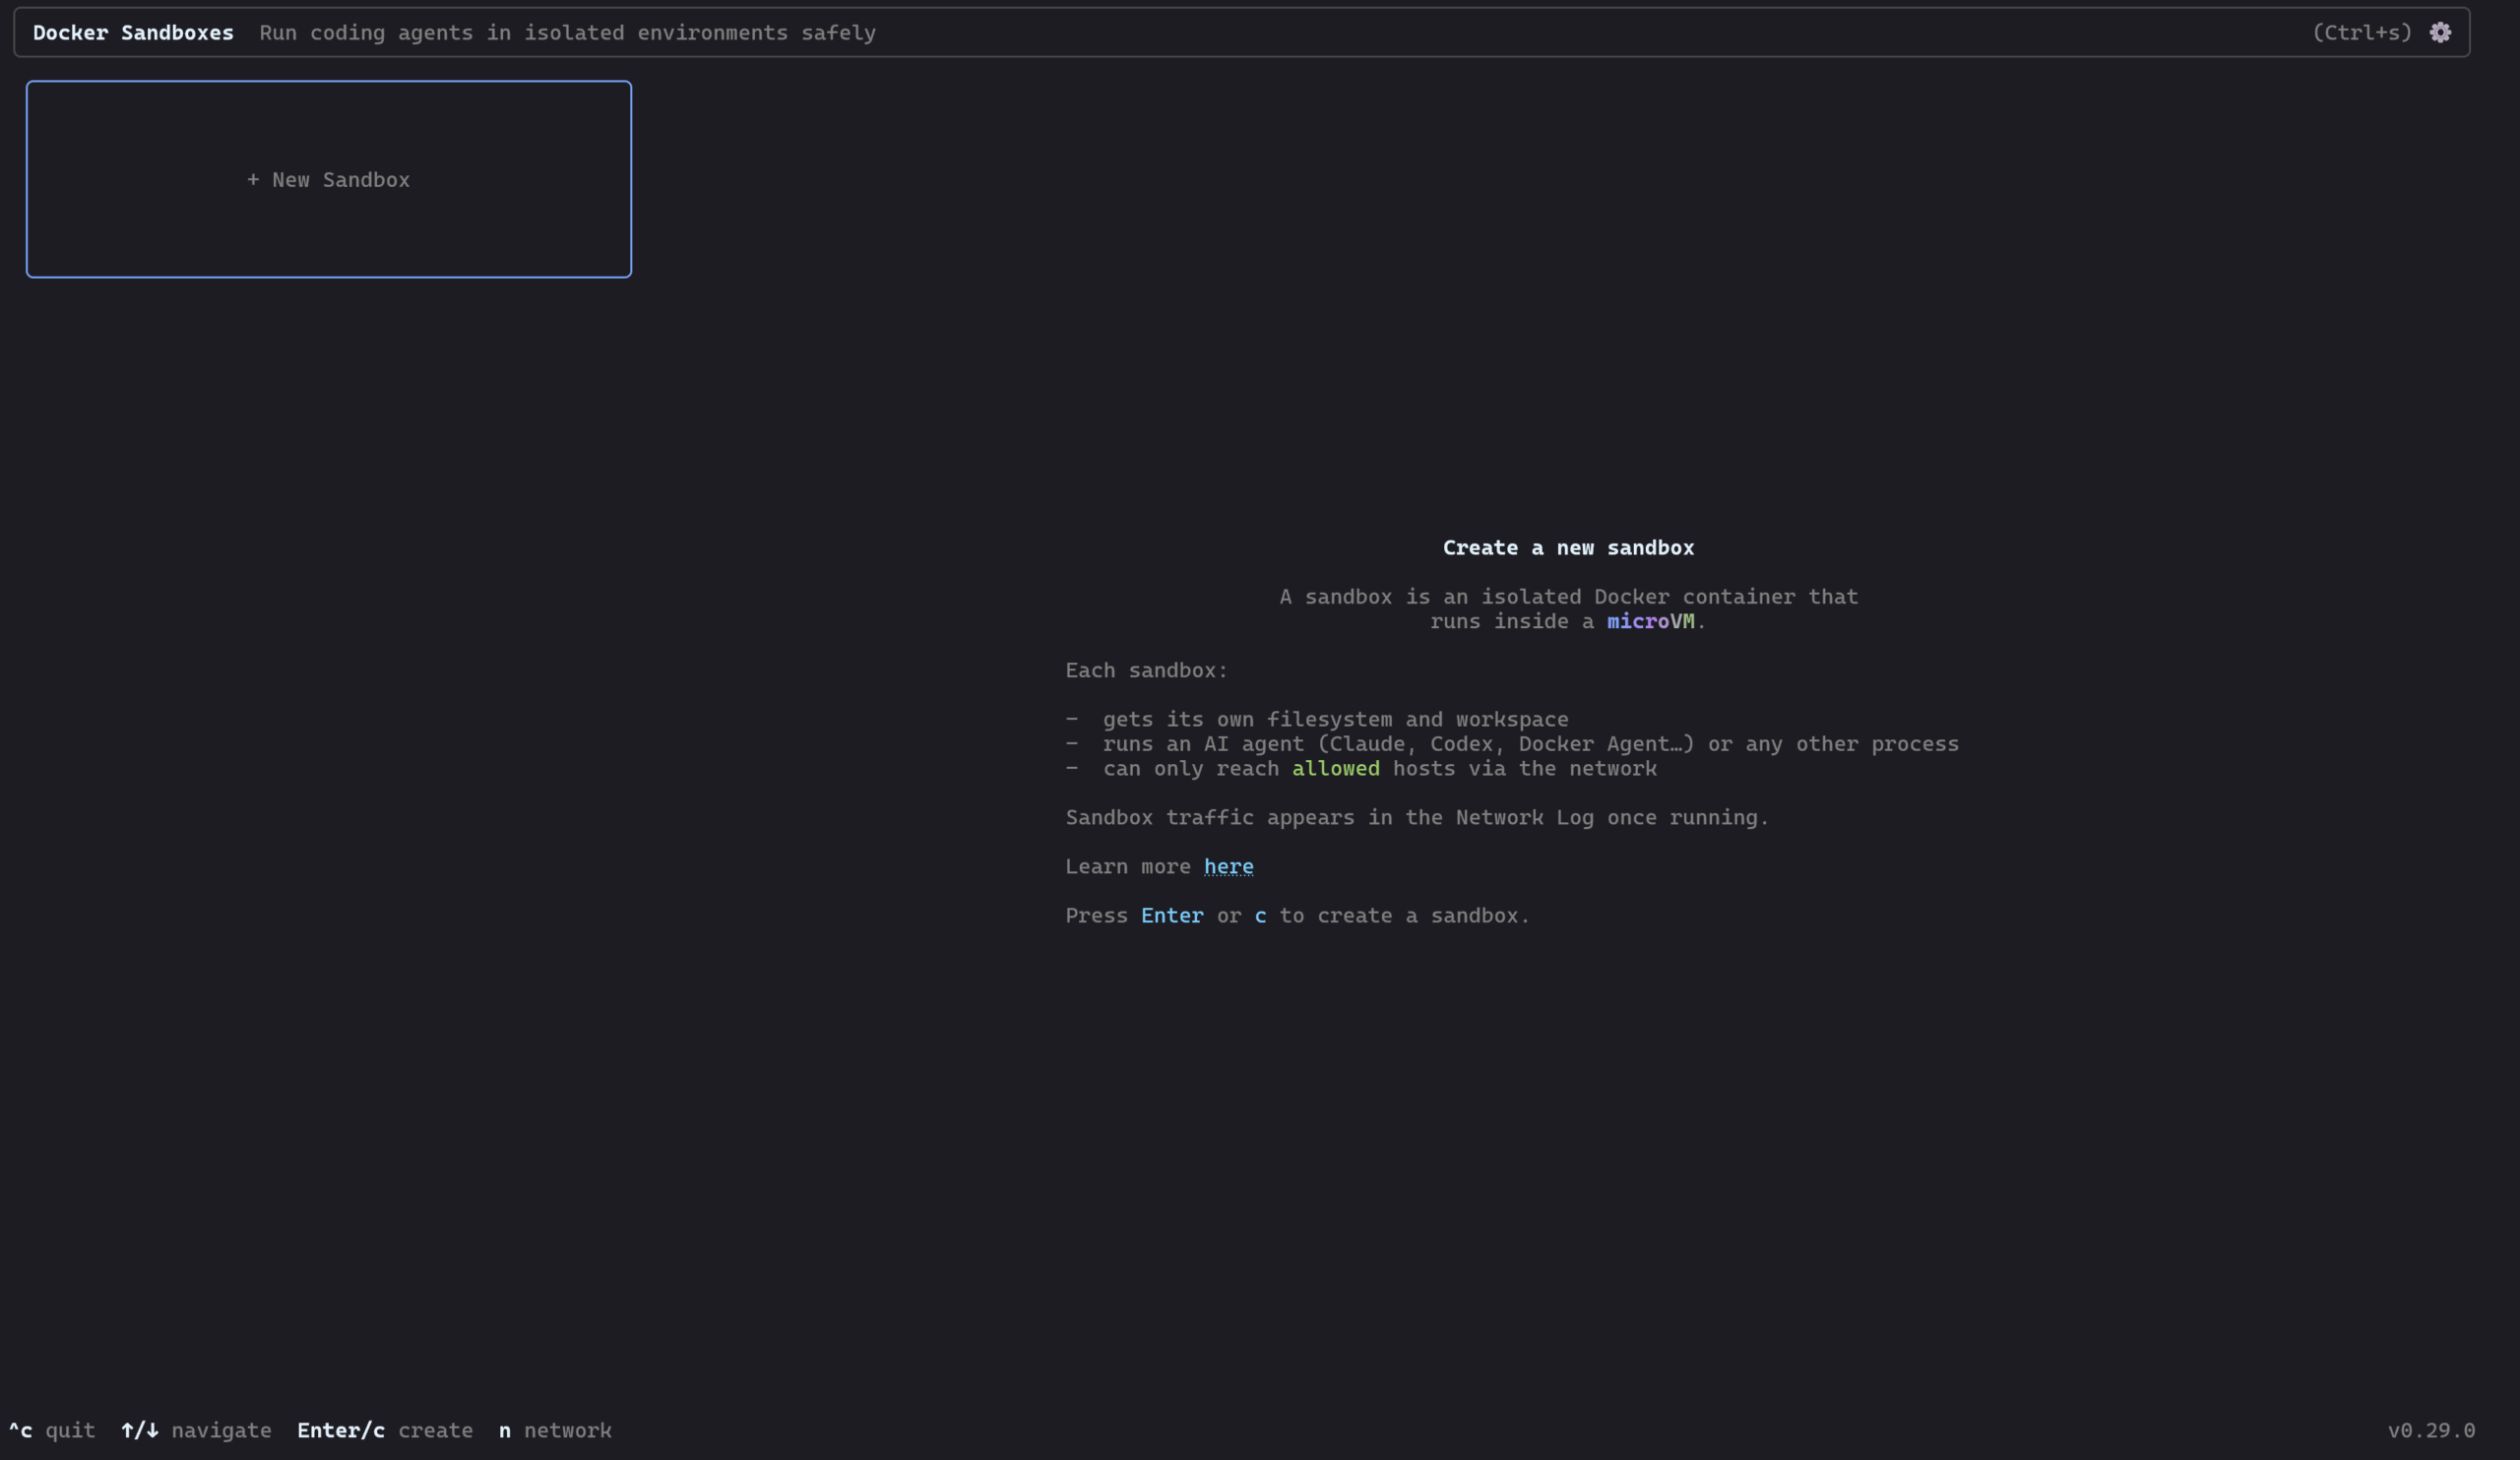Viewport: 2520px width, 1460px height.
Task: Click the "Run coding agents" subtitle
Action: pyautogui.click(x=567, y=32)
